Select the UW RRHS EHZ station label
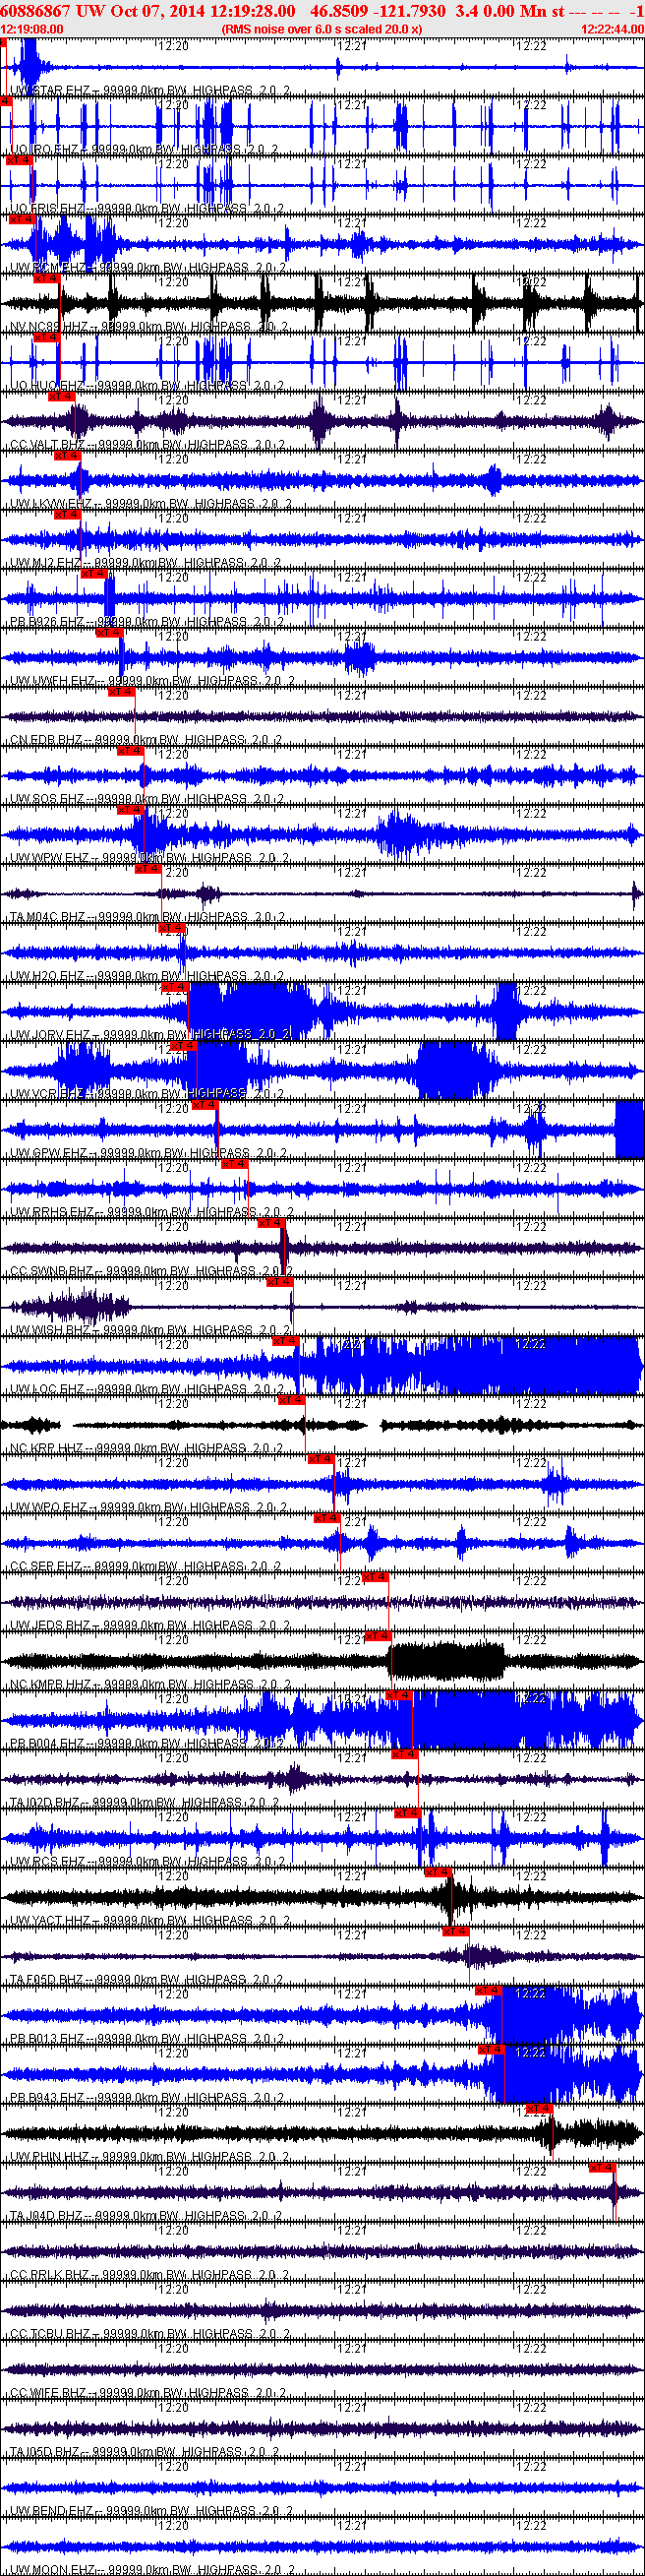645x2576 pixels. (152, 1212)
